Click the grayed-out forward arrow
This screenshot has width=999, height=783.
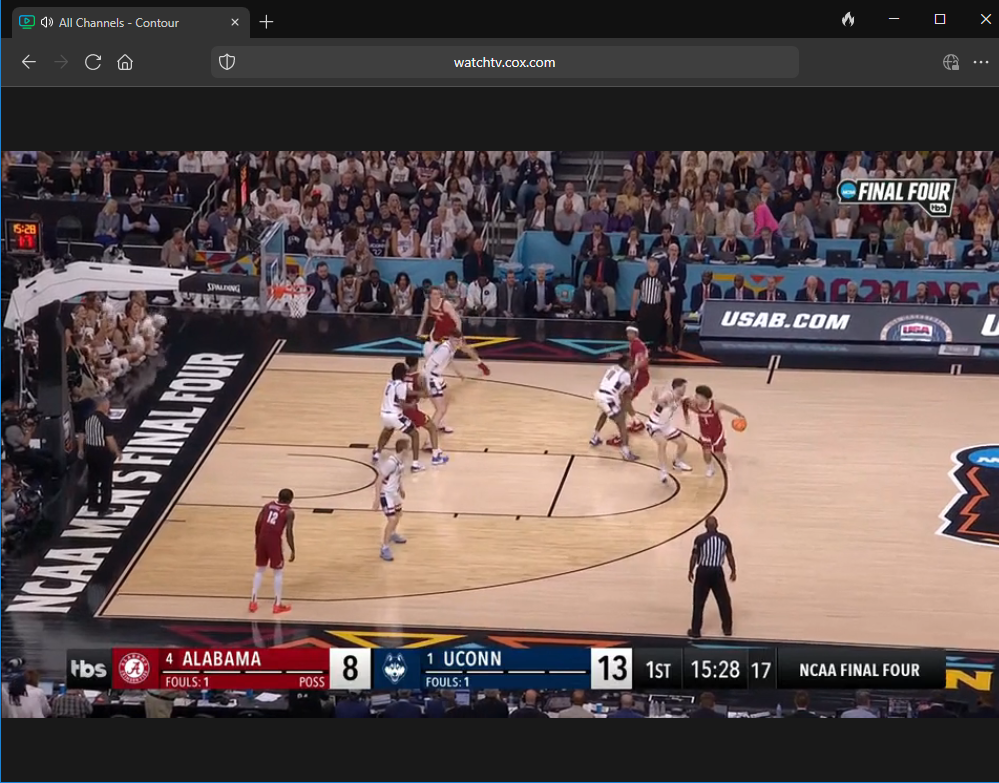pyautogui.click(x=61, y=62)
